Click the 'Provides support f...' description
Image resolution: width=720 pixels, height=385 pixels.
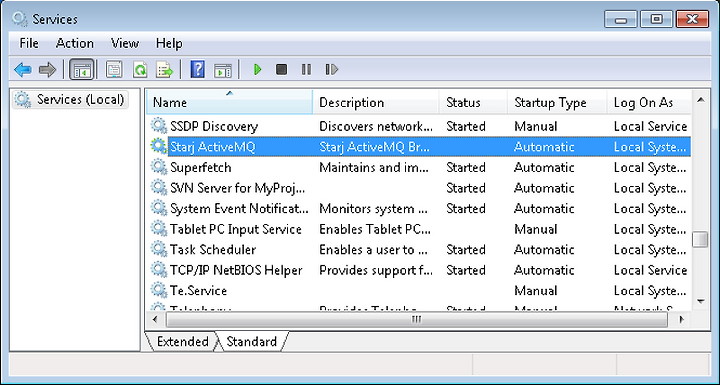pos(376,270)
